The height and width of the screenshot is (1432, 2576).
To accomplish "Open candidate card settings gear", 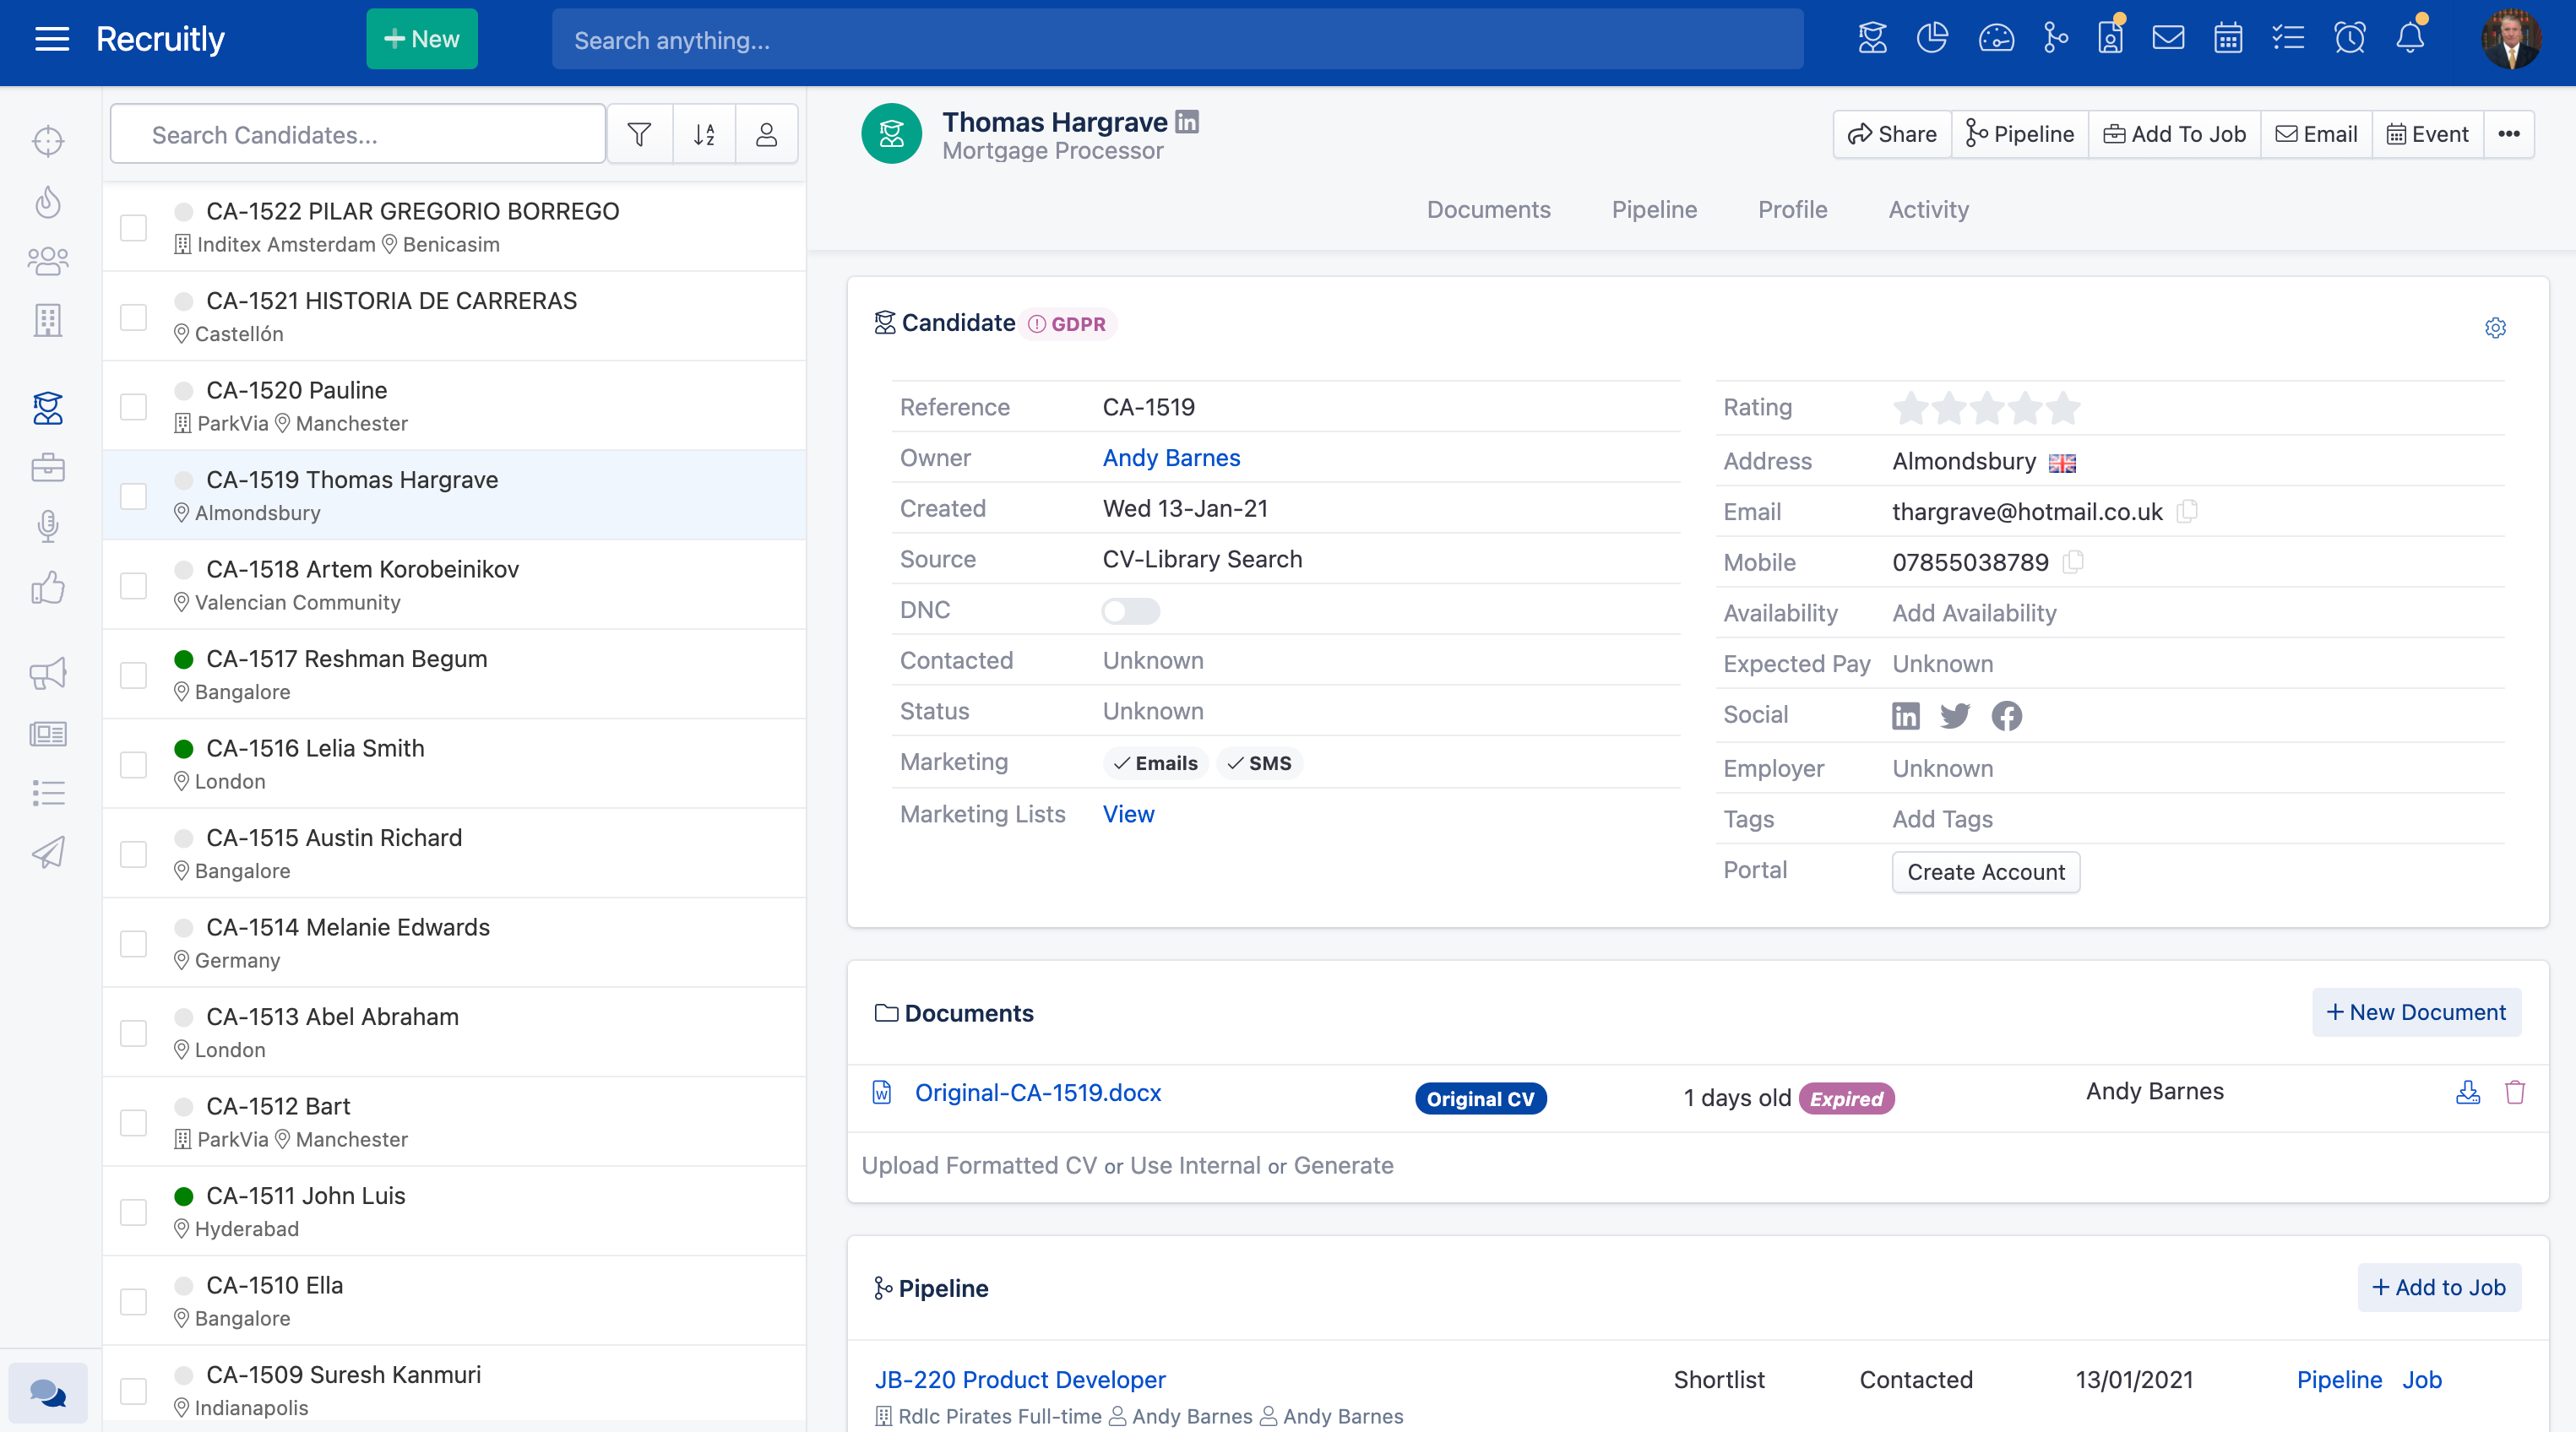I will point(2495,328).
